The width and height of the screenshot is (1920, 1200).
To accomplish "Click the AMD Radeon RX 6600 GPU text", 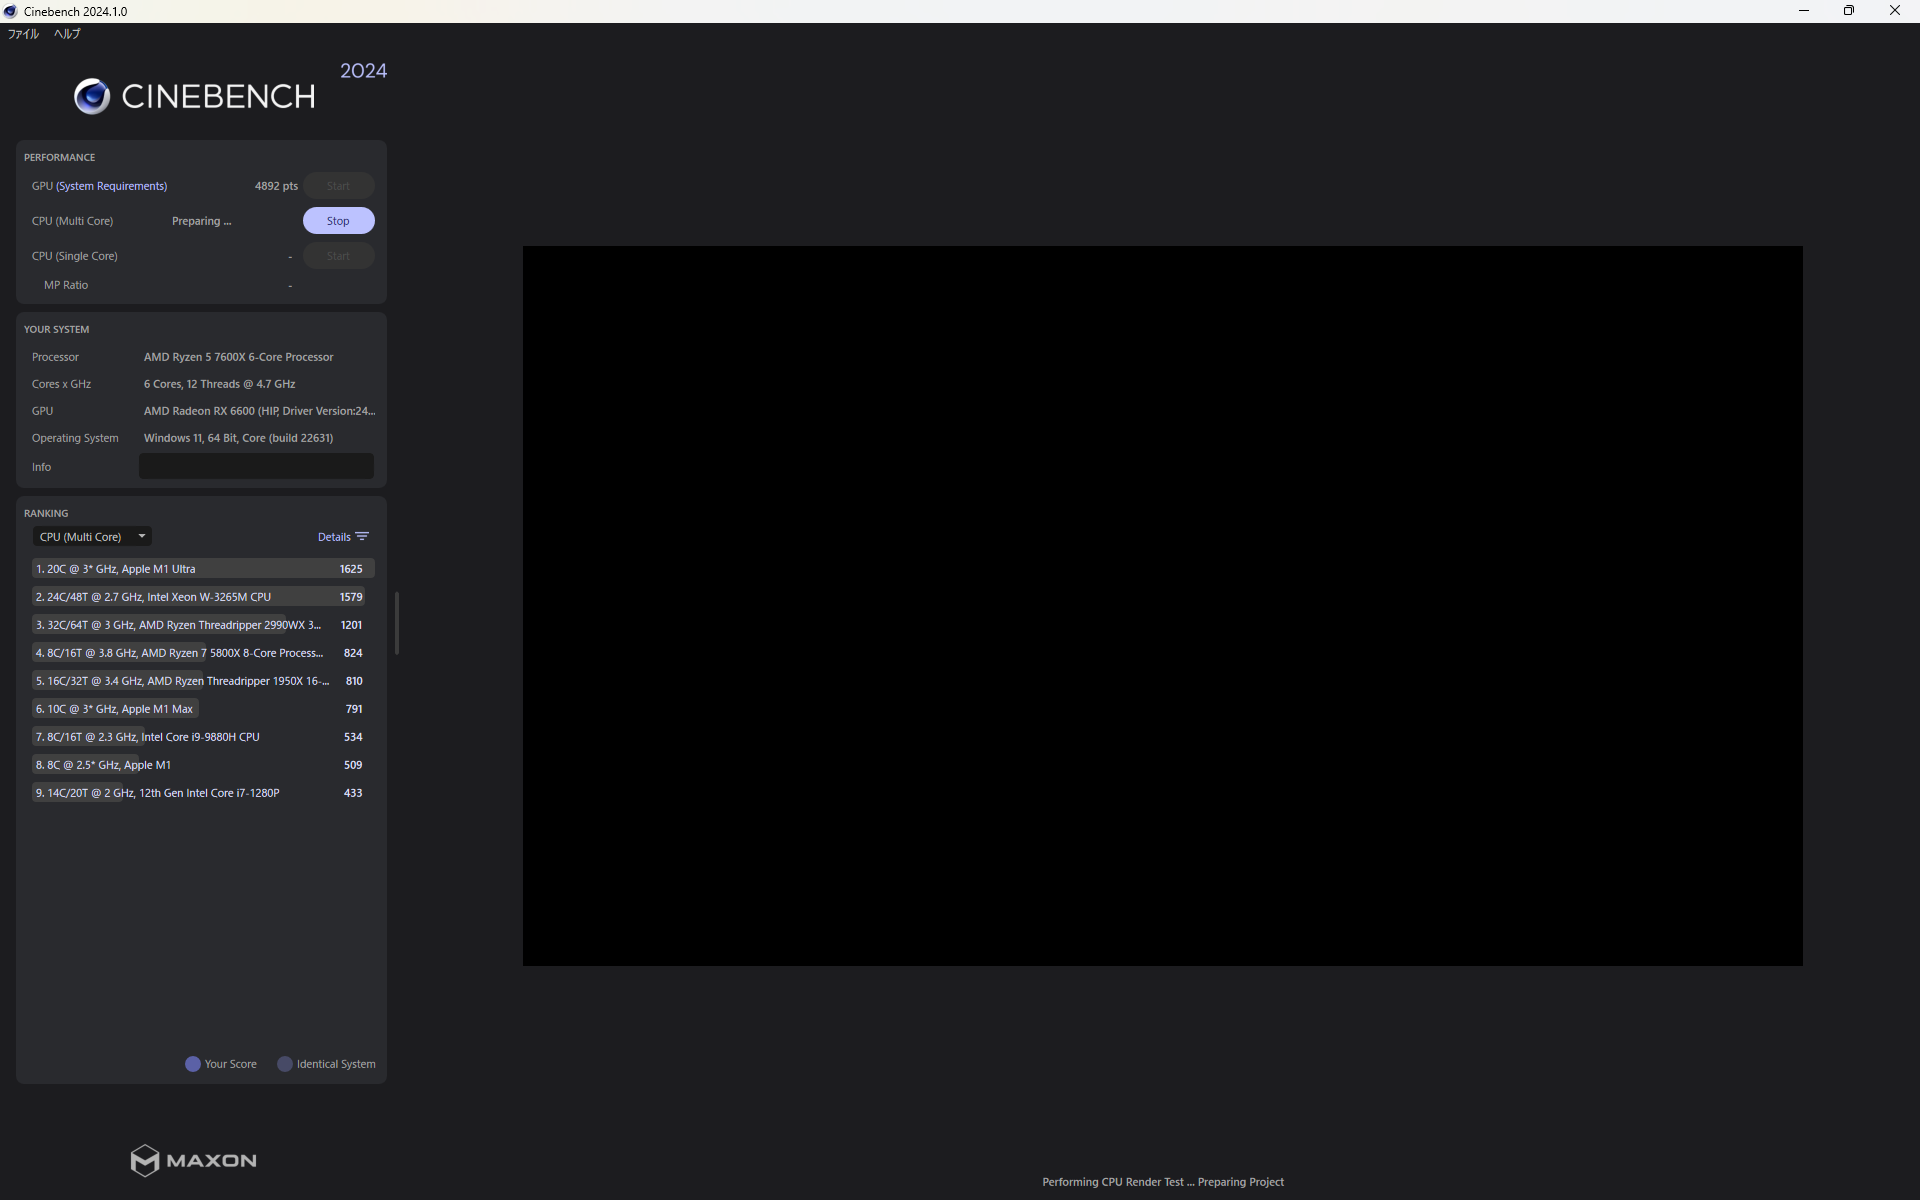I will coord(259,411).
